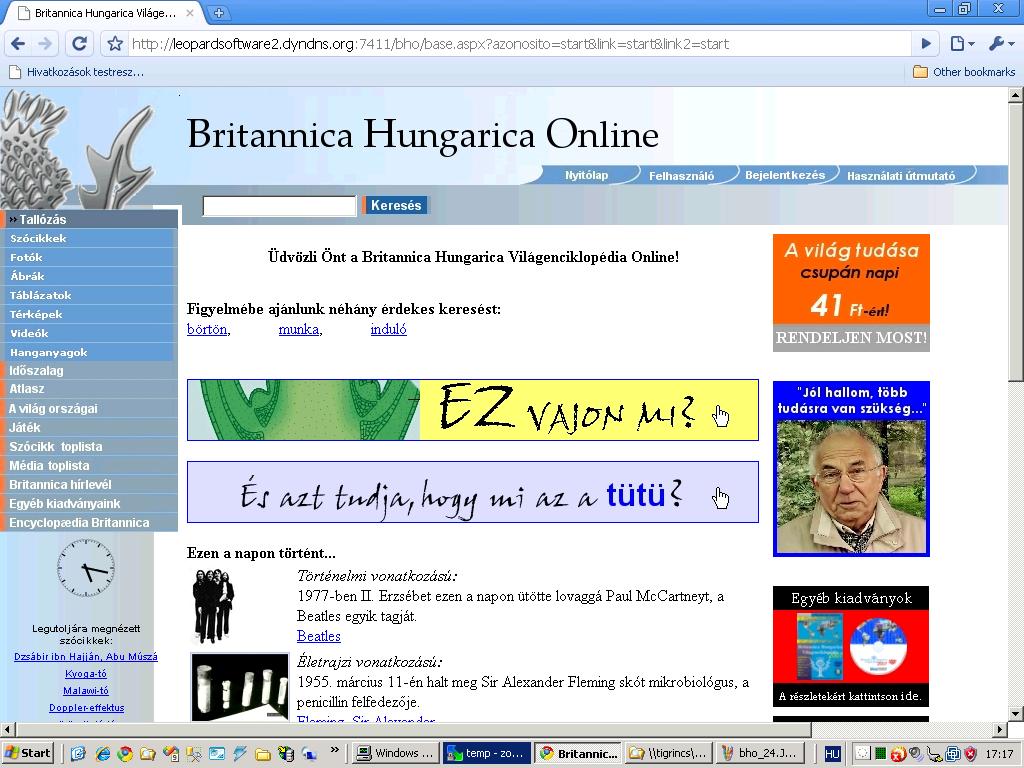Open A világ országai menu item
The width and height of the screenshot is (1024, 768).
(89, 408)
